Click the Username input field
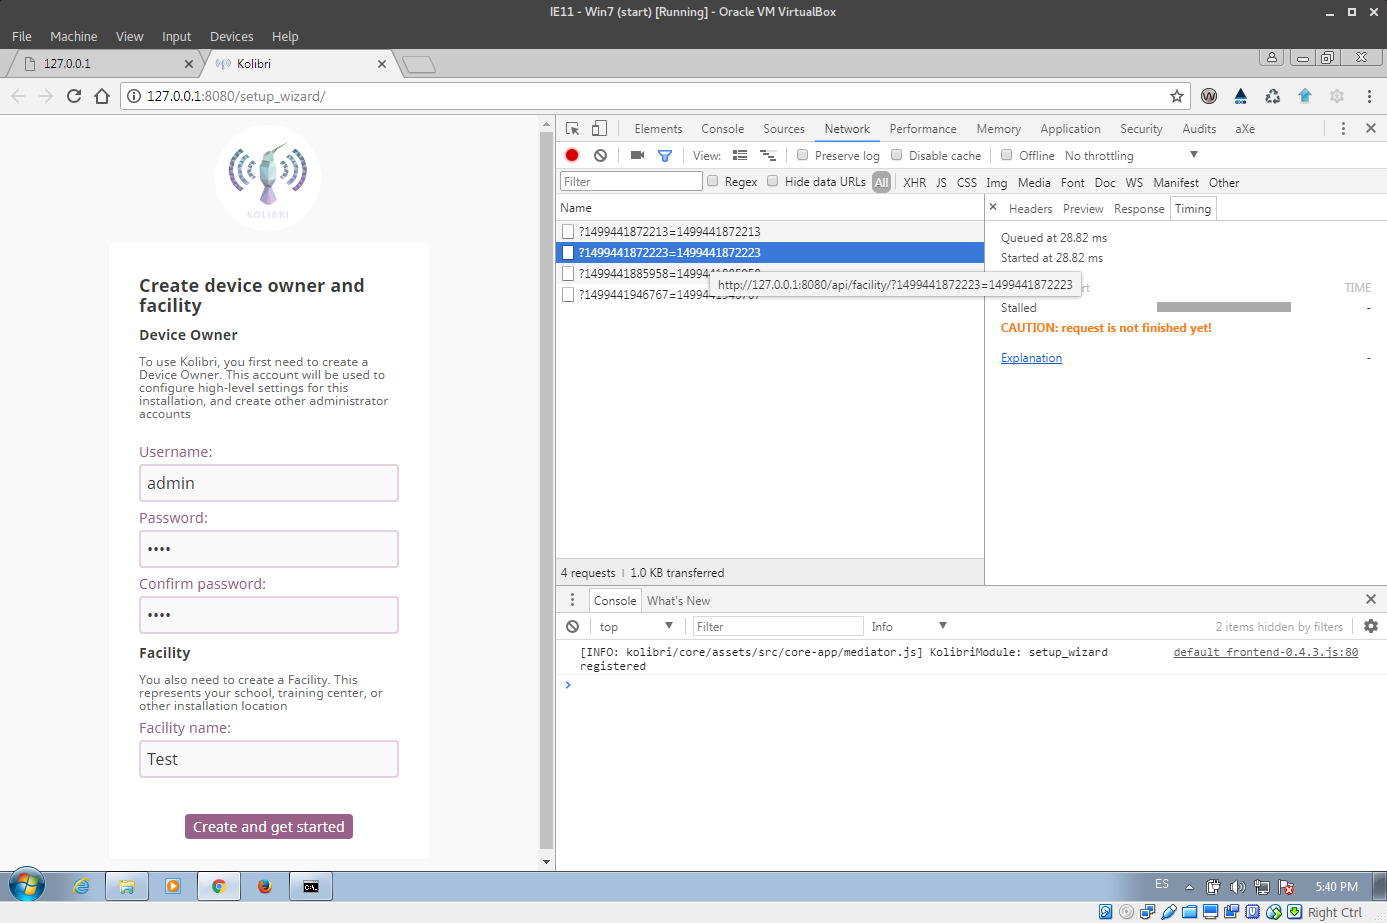Viewport: 1387px width, 923px height. pos(269,483)
